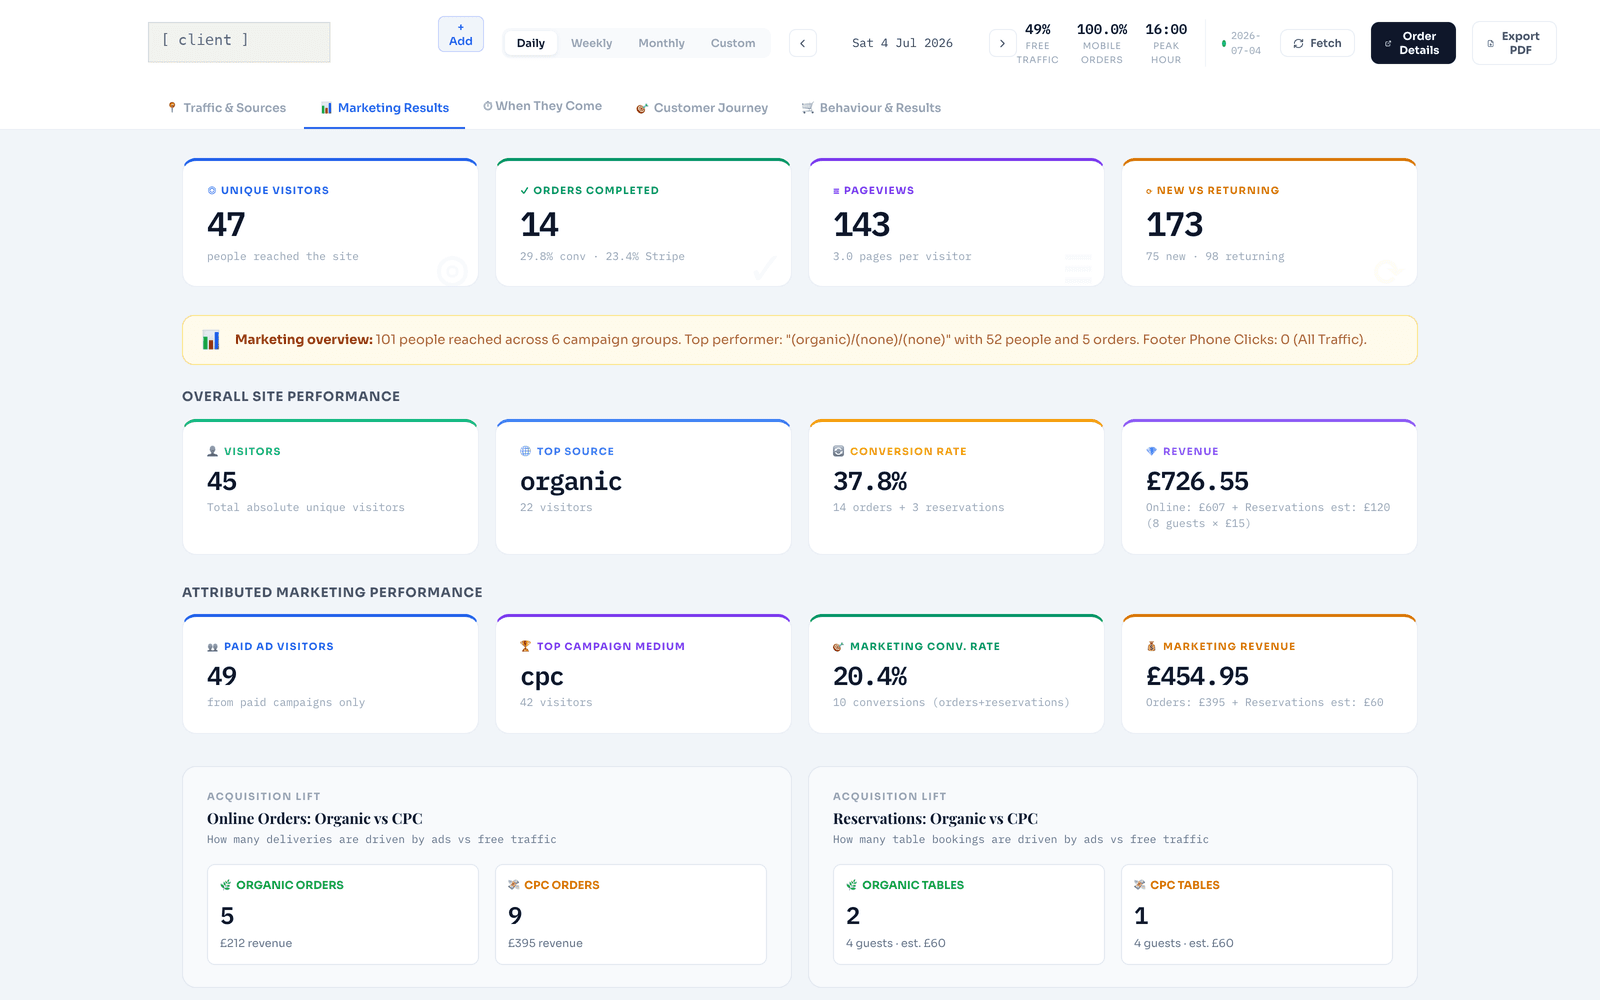The width and height of the screenshot is (1600, 1000).
Task: Click the Conversion Rate icon
Action: click(838, 451)
